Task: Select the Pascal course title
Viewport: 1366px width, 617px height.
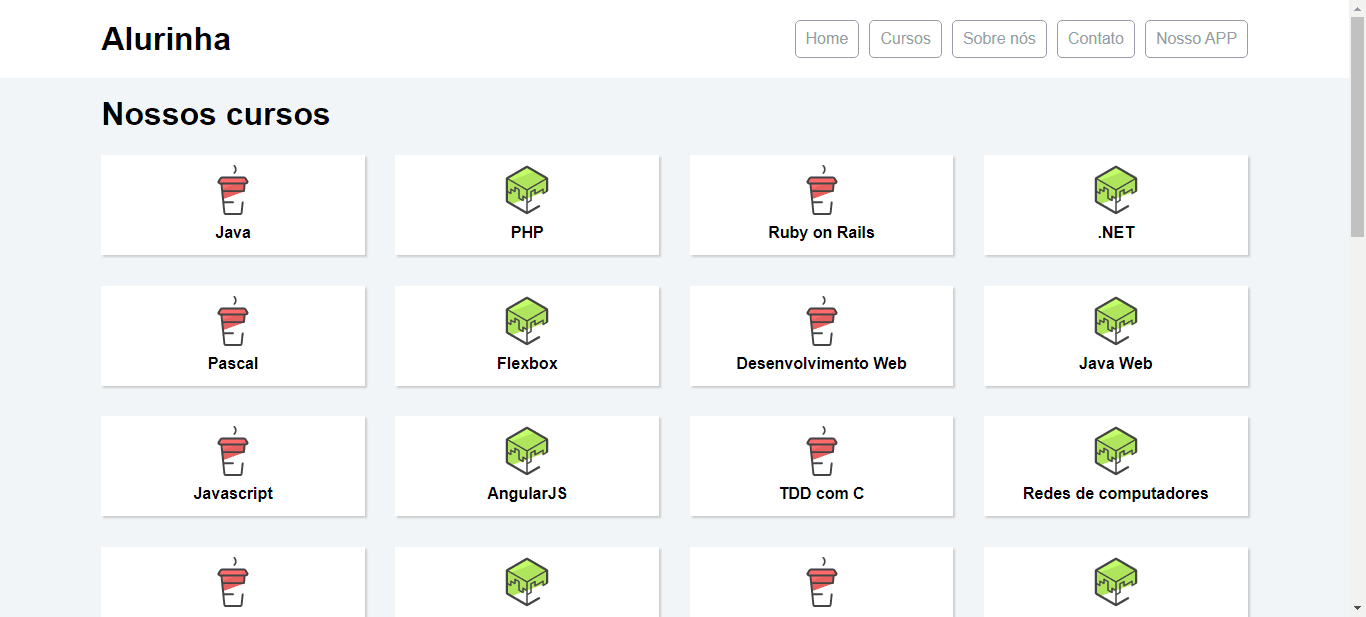Action: tap(233, 363)
